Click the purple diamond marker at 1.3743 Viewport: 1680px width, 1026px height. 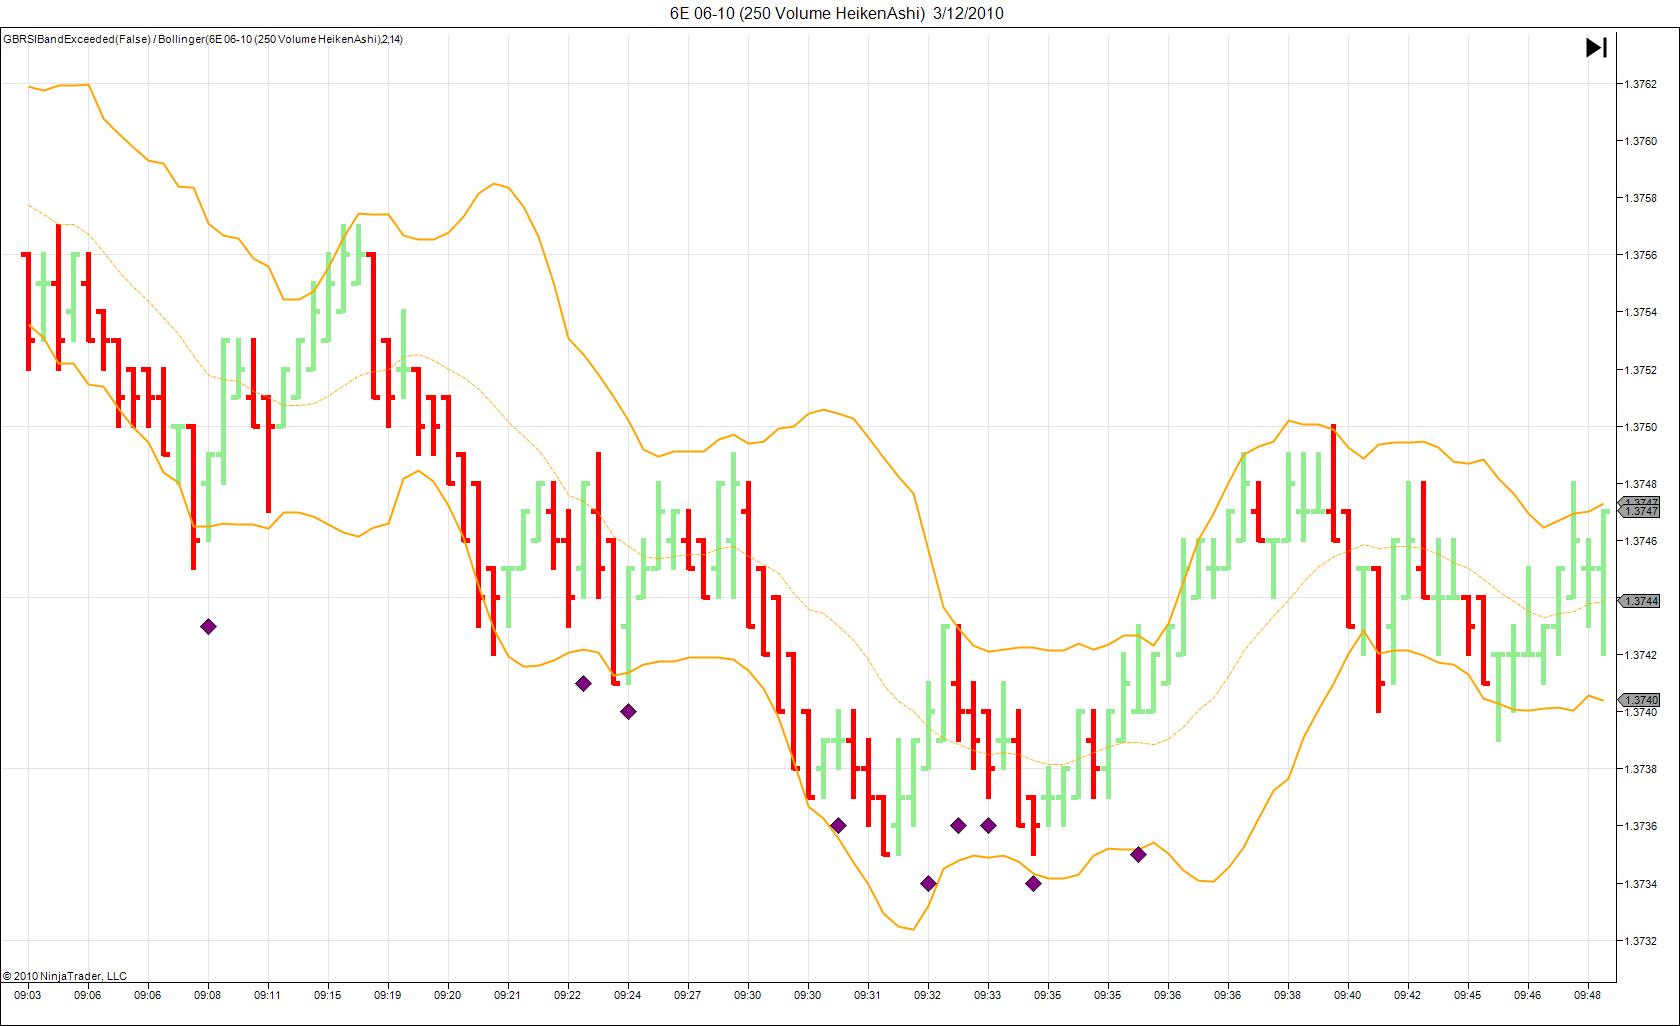(x=208, y=627)
